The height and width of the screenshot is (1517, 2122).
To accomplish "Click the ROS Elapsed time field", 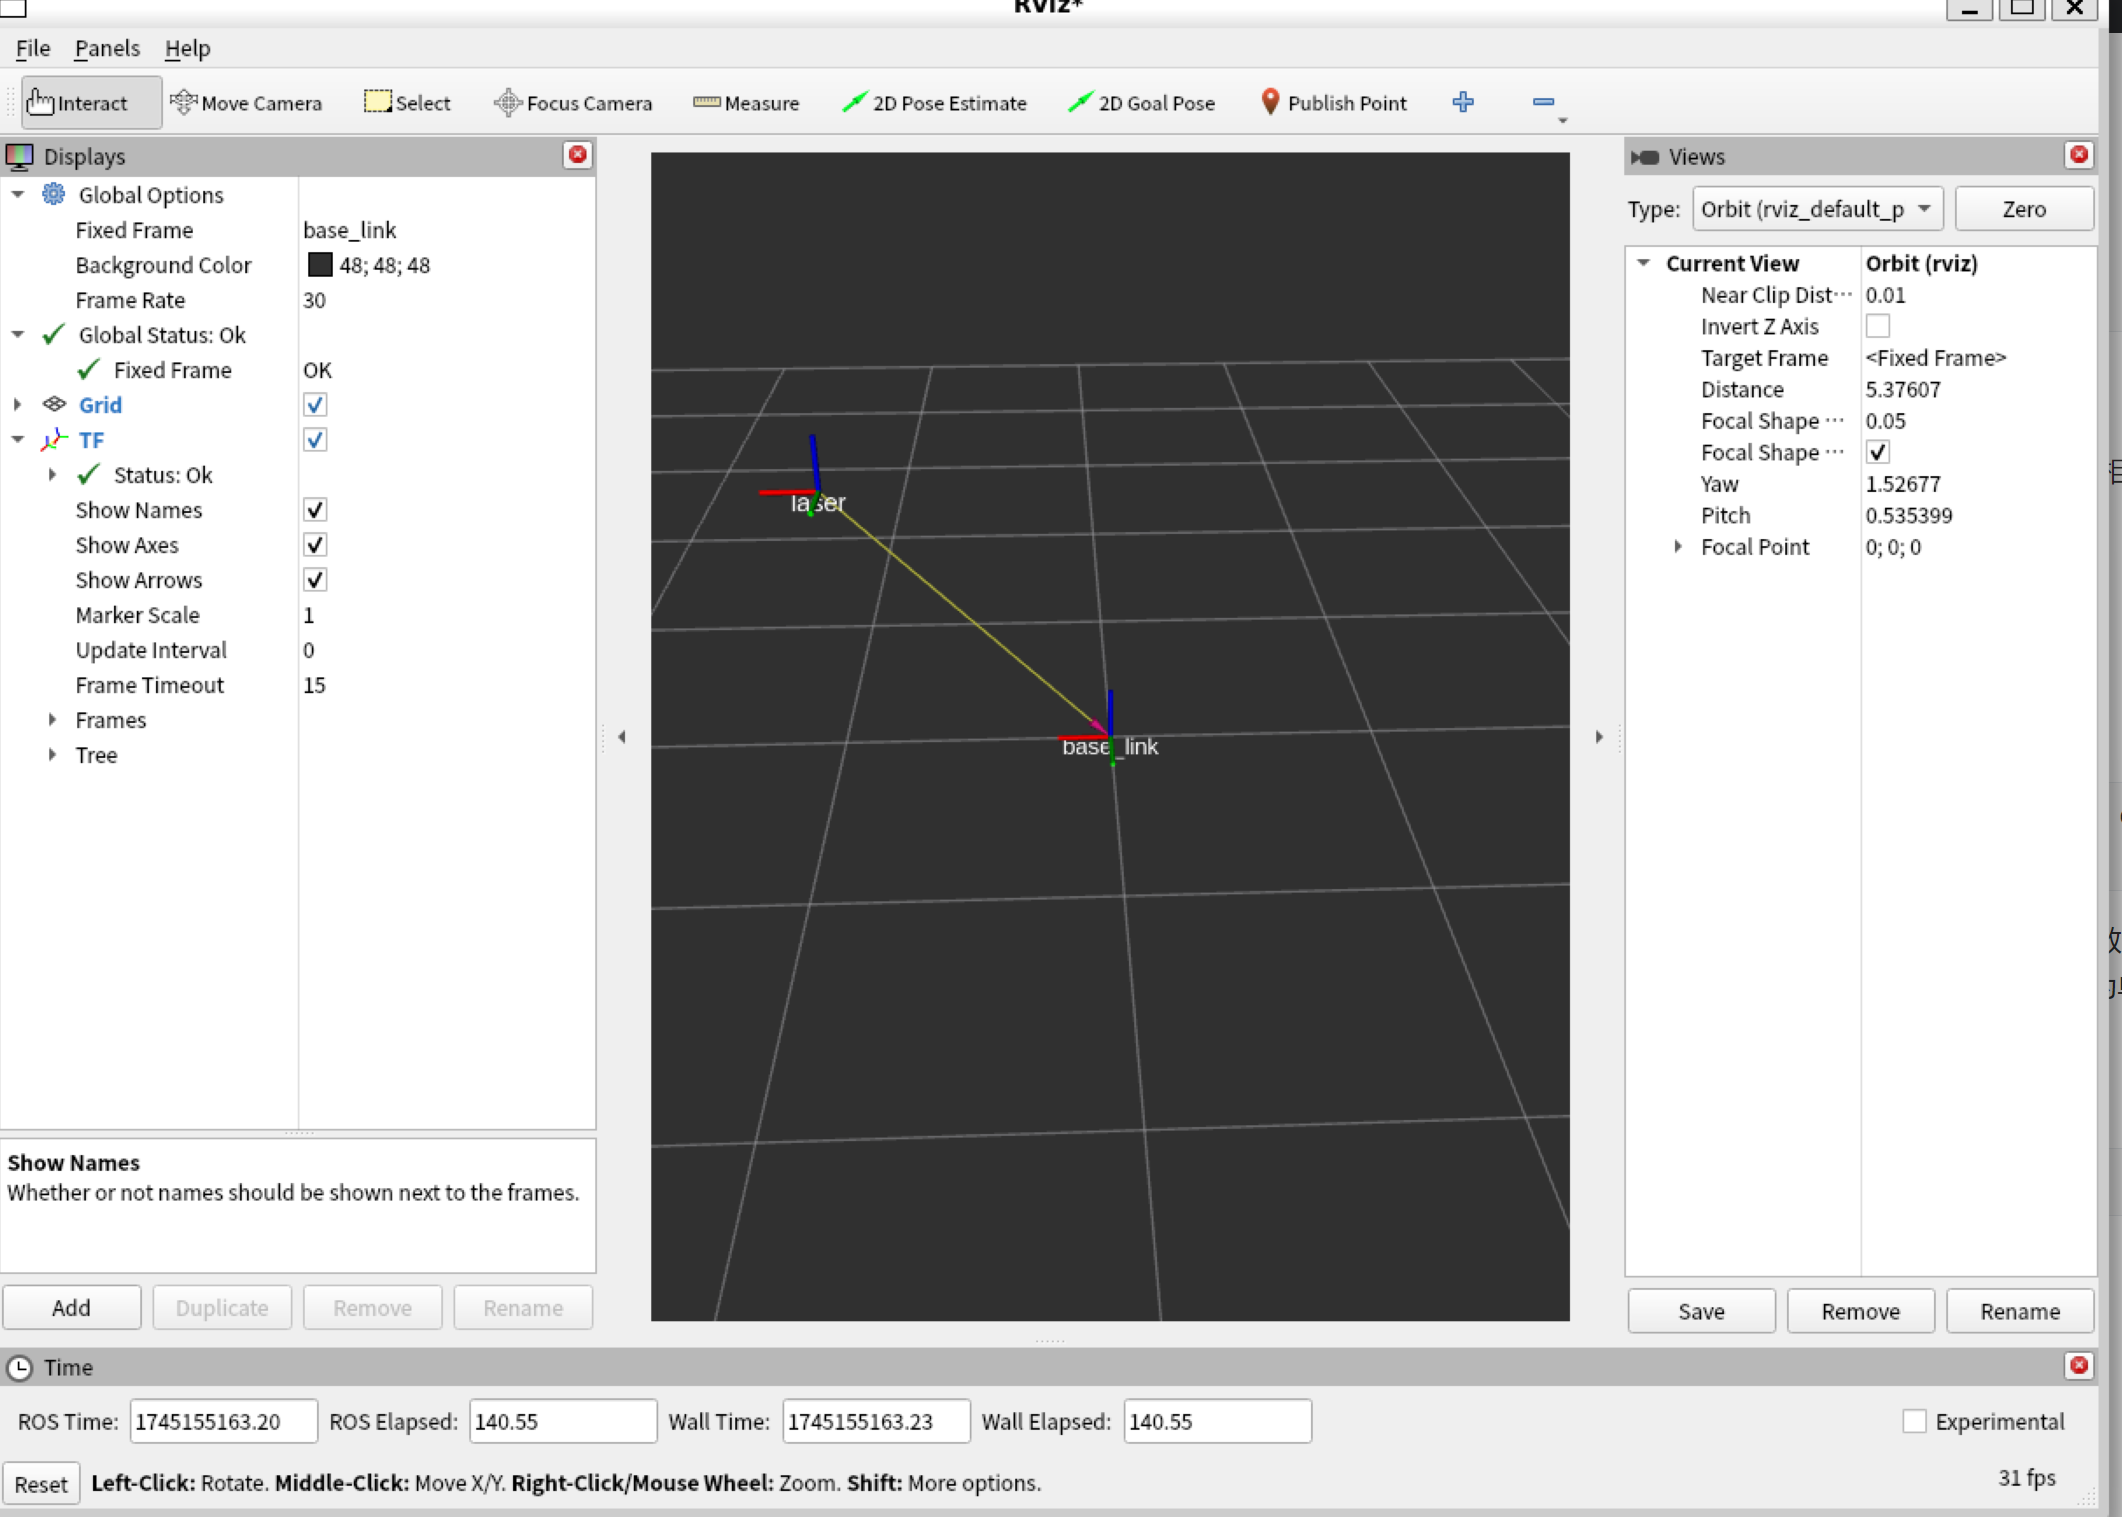I will 562,1421.
